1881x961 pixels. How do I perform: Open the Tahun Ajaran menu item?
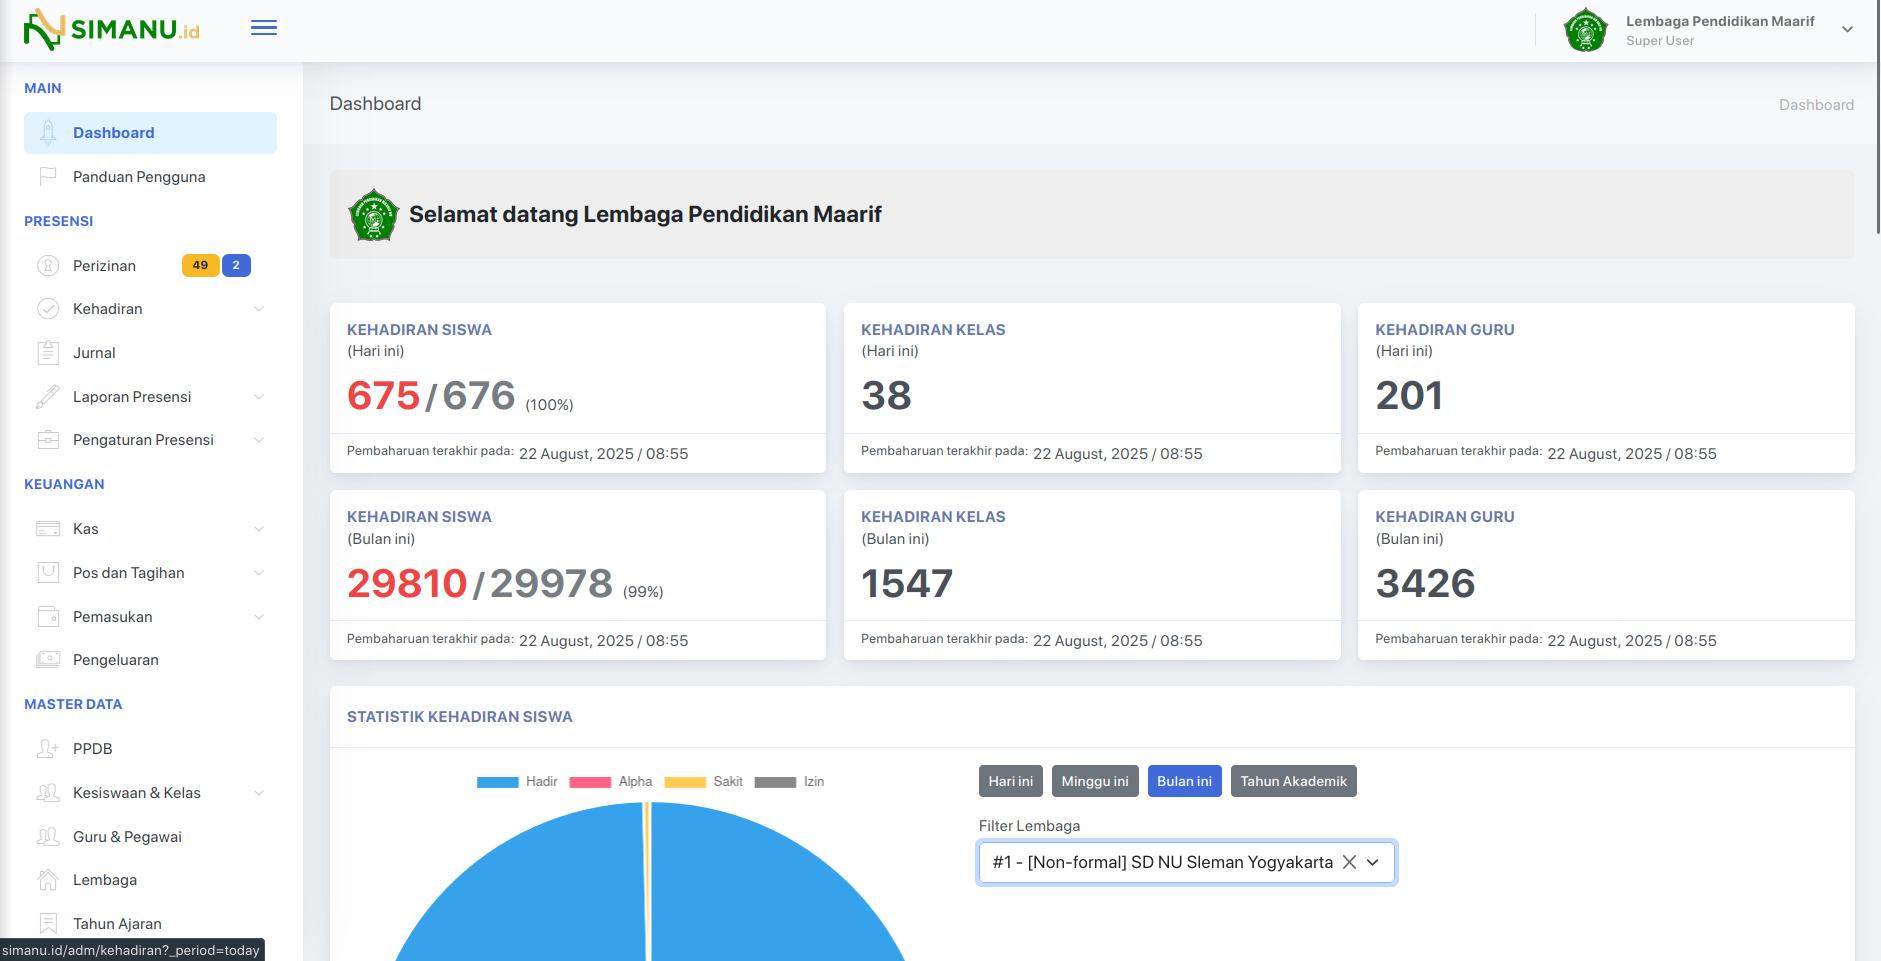point(150,924)
